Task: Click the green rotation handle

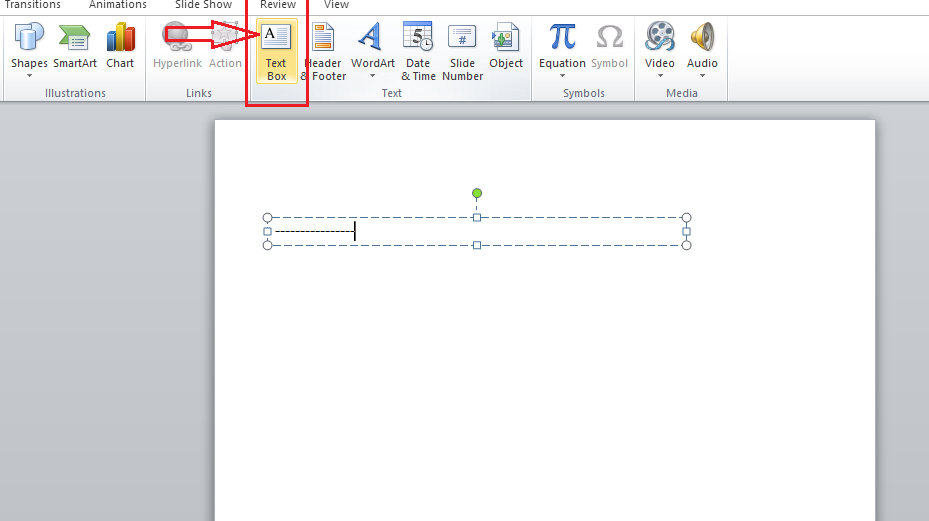Action: click(477, 193)
